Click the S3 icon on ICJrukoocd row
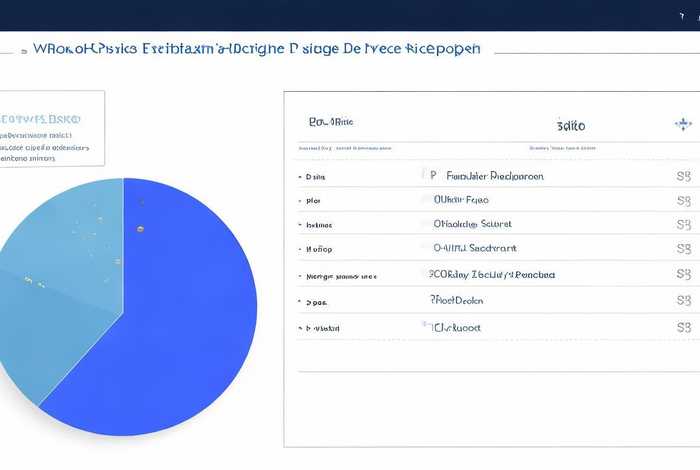The width and height of the screenshot is (700, 470). (x=684, y=327)
